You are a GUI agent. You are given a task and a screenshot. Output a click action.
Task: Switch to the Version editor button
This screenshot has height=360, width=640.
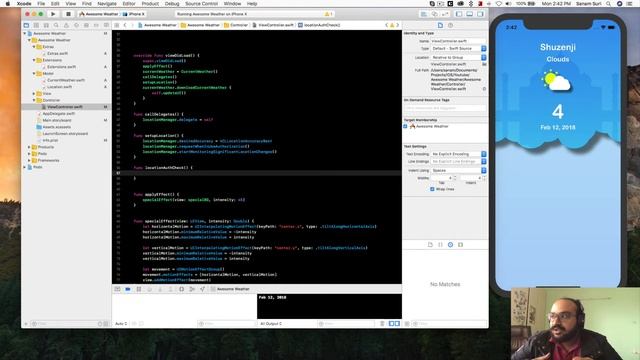pos(445,14)
